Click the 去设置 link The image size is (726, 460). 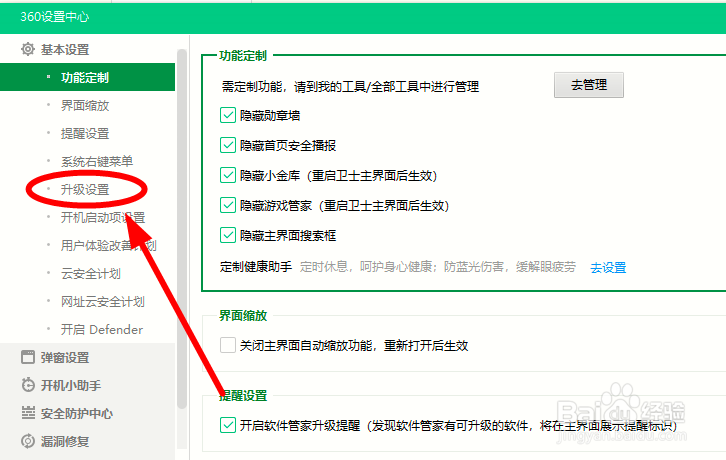(x=608, y=267)
